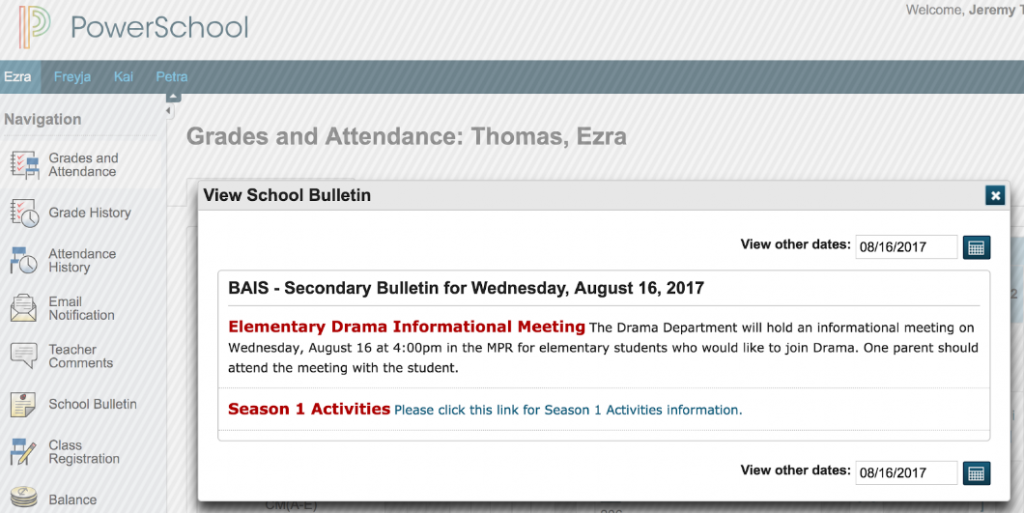
Task: Open the Grade History icon
Action: tap(24, 213)
